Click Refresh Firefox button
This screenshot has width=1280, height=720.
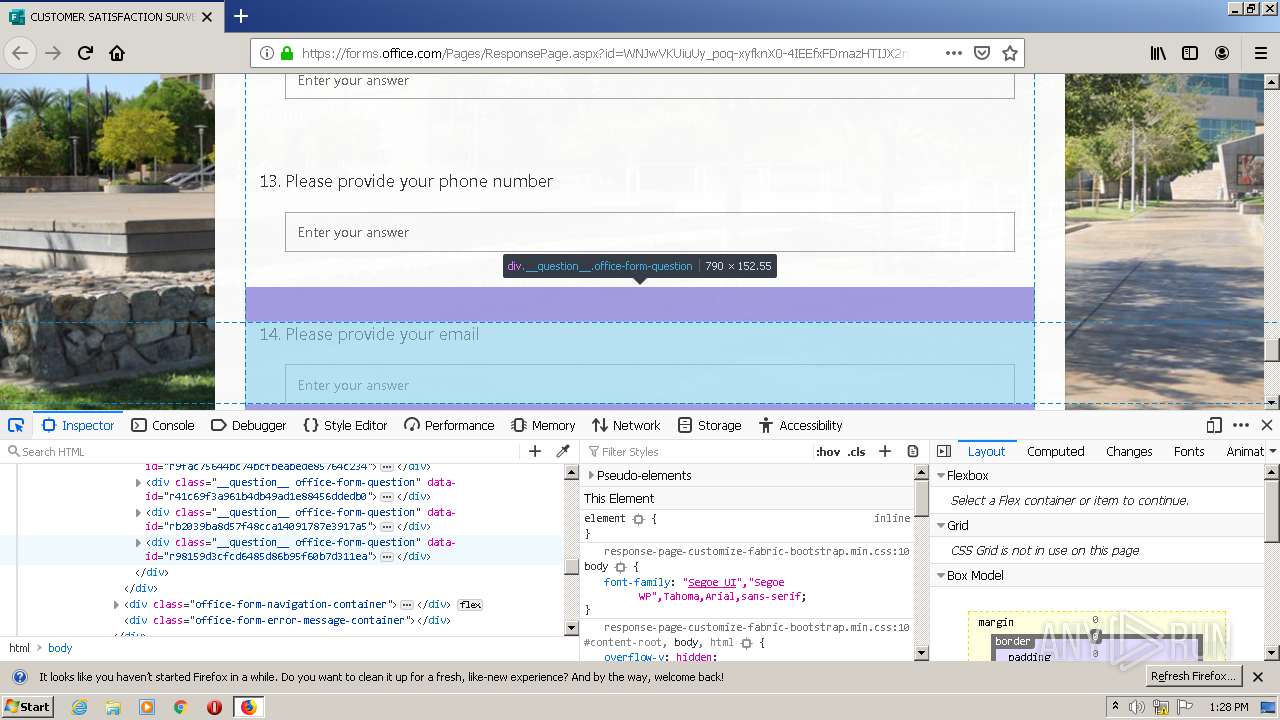point(1193,676)
